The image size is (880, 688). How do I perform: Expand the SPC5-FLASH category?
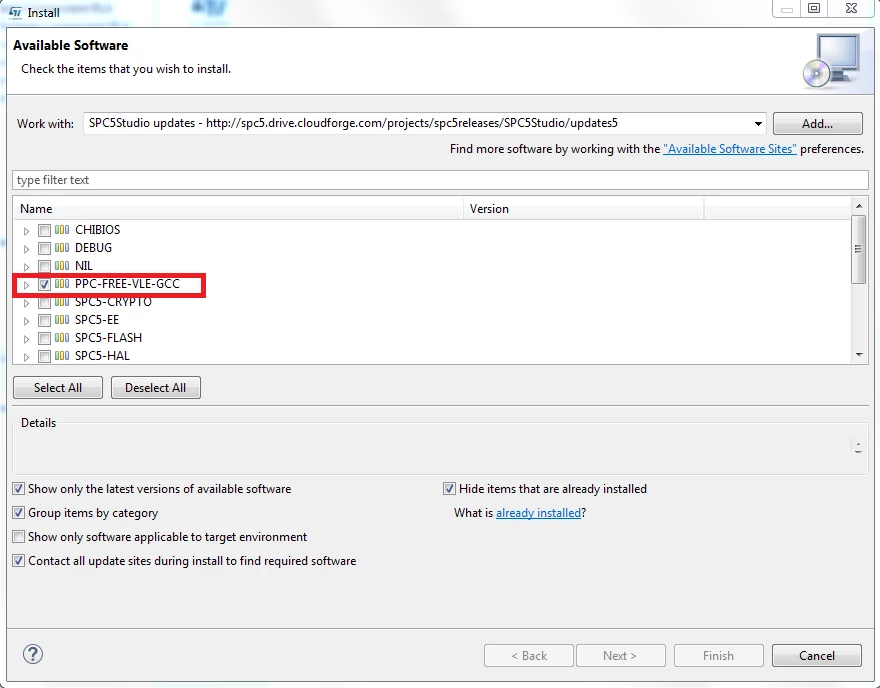[x=26, y=339]
